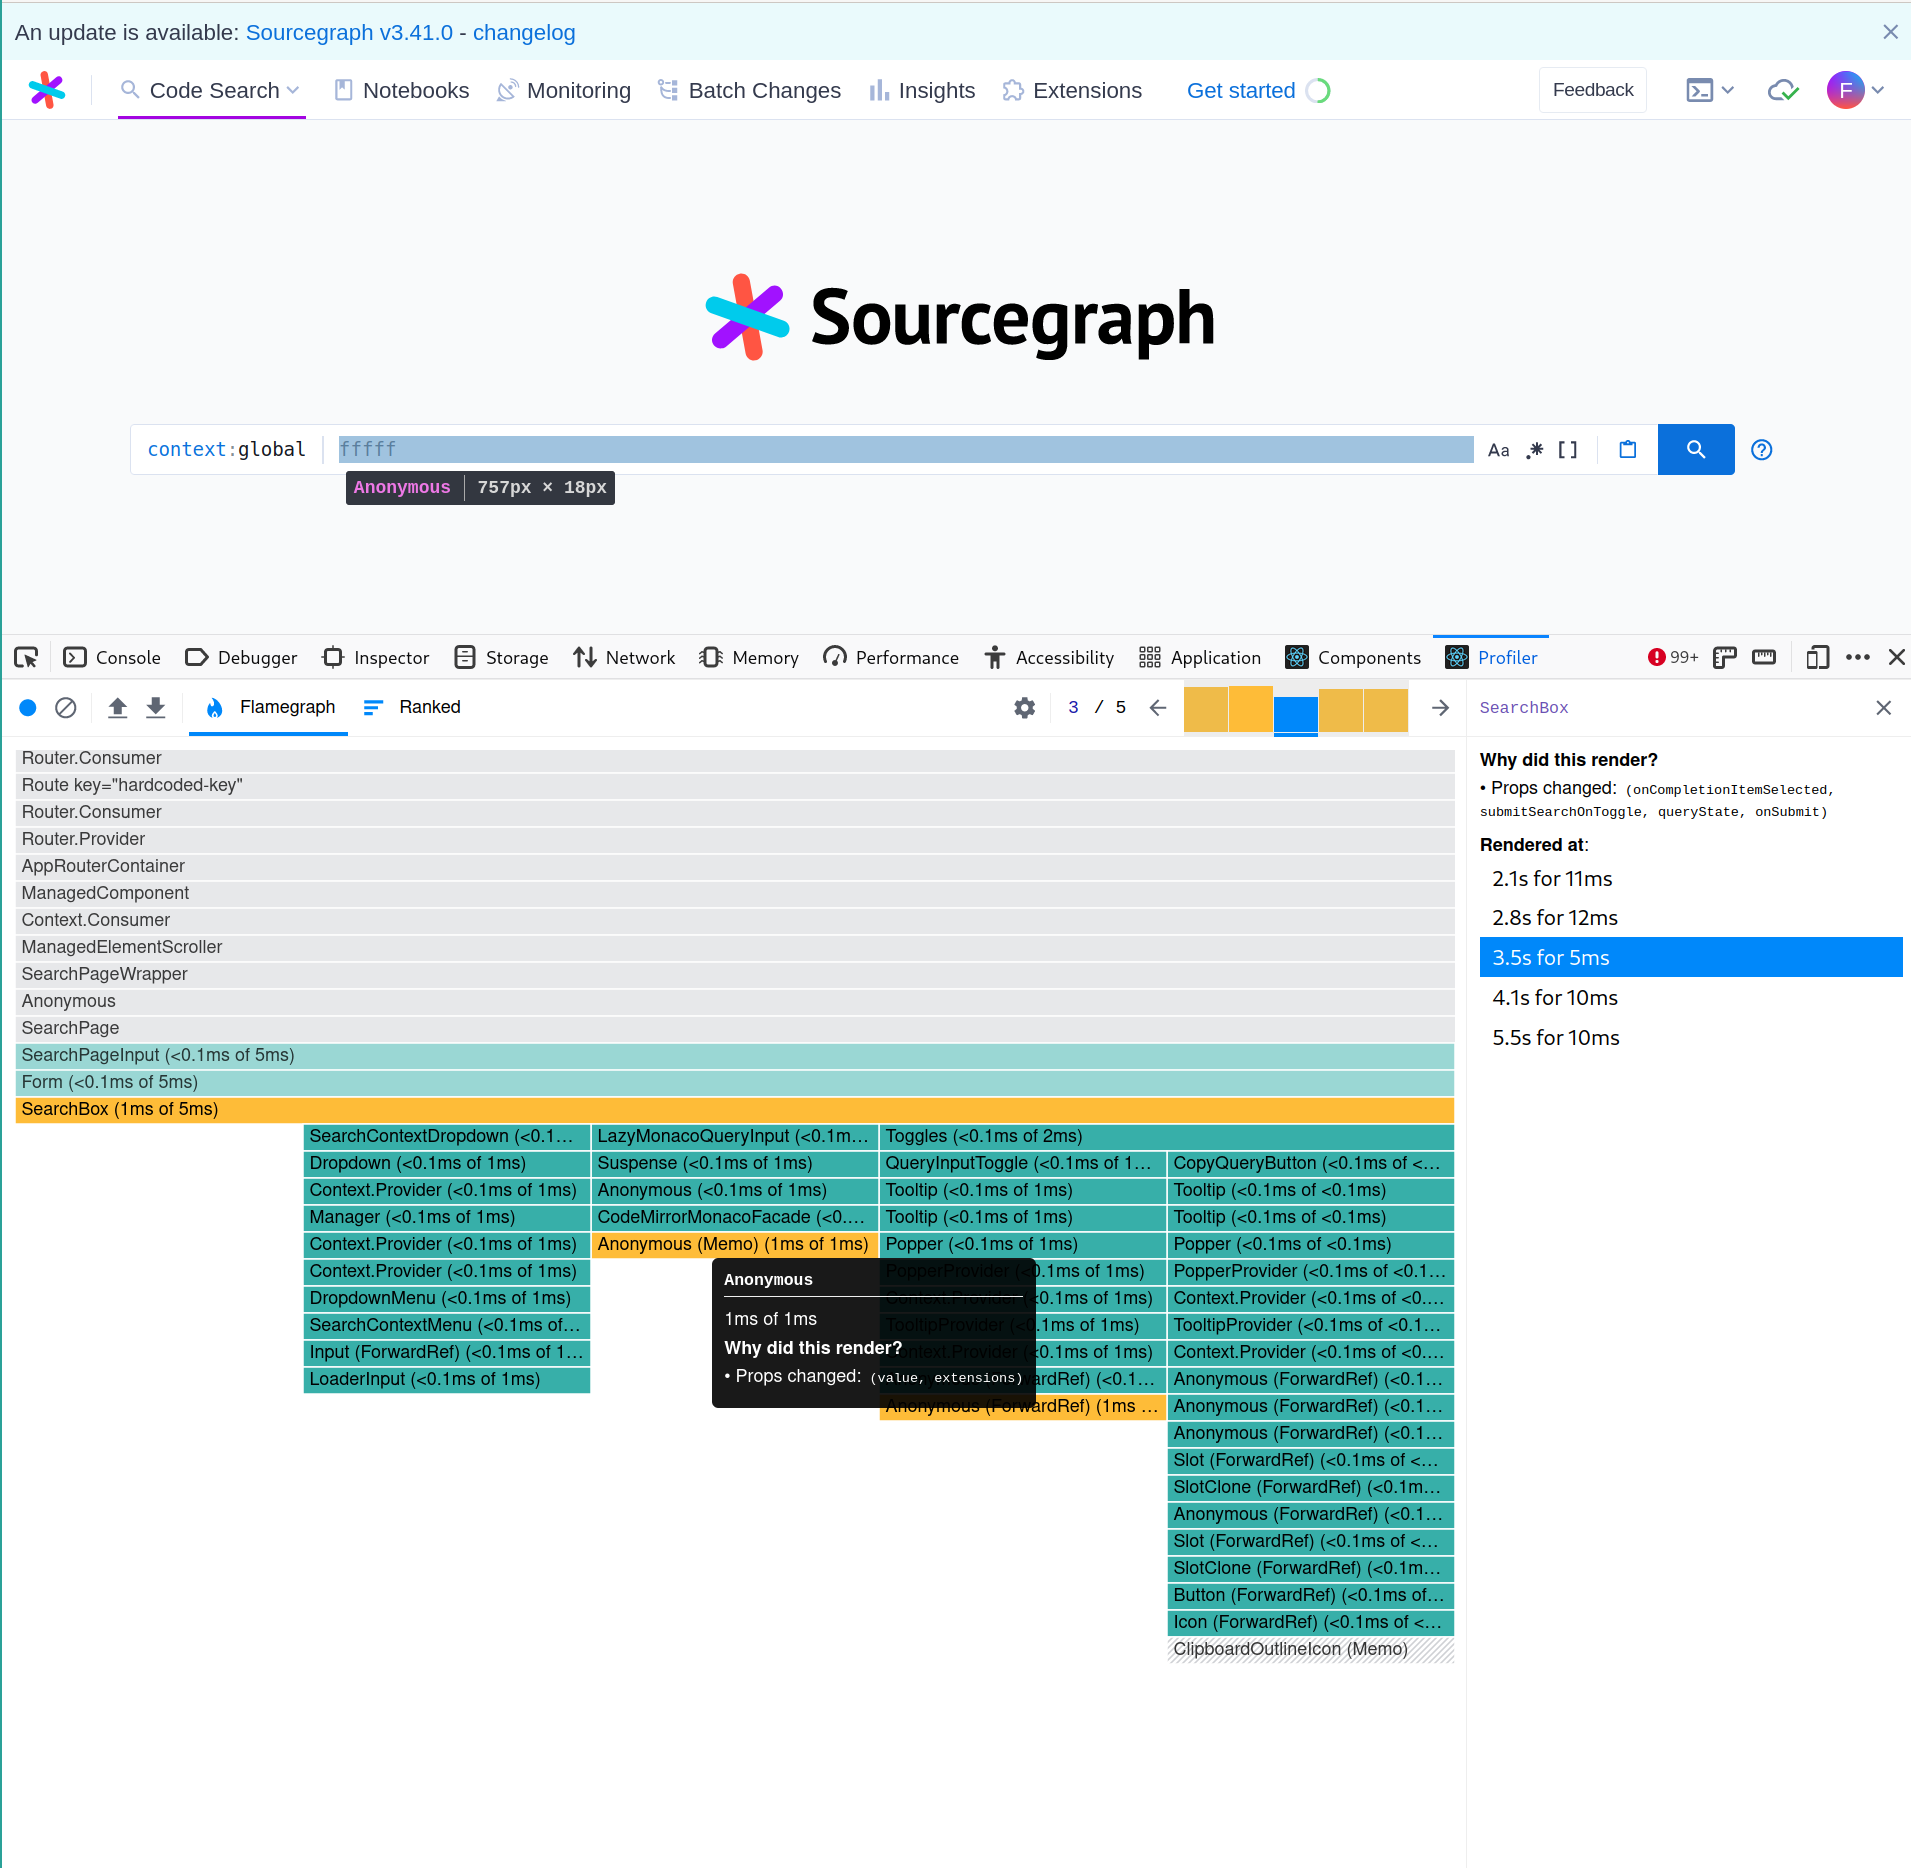Click CopyQueryButton flamegraph bar
This screenshot has height=1868, width=1911.
click(1311, 1163)
